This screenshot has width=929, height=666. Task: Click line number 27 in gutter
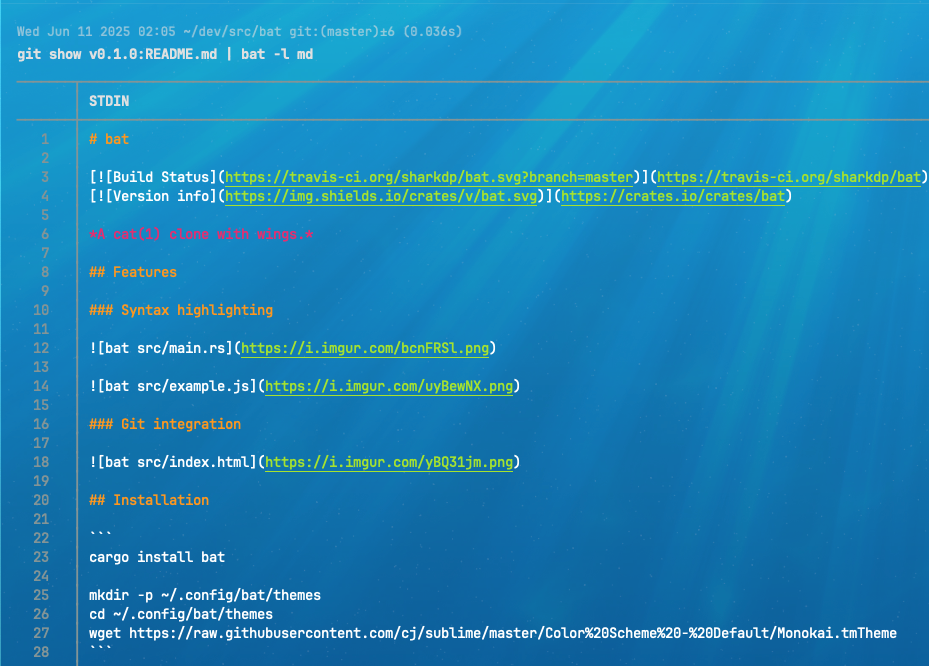pyautogui.click(x=41, y=633)
